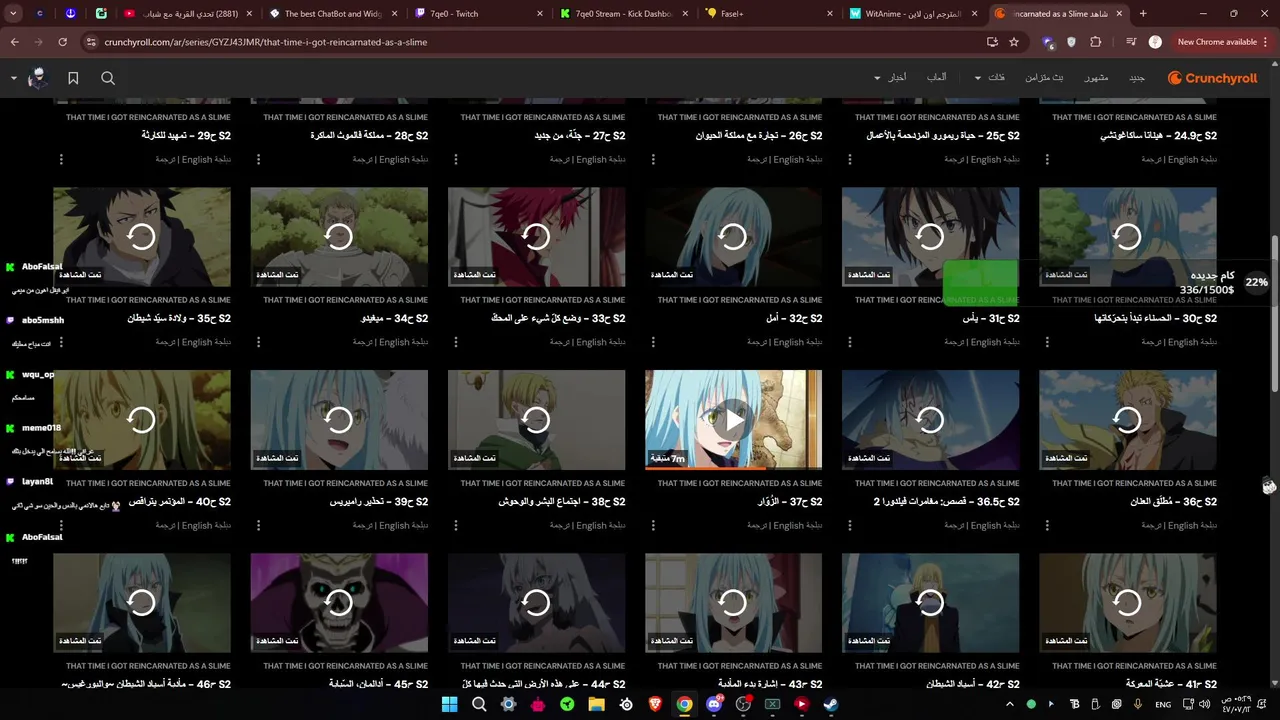The height and width of the screenshot is (720, 1280).
Task: Open the Crunchyroll search magnifier
Action: [x=108, y=78]
